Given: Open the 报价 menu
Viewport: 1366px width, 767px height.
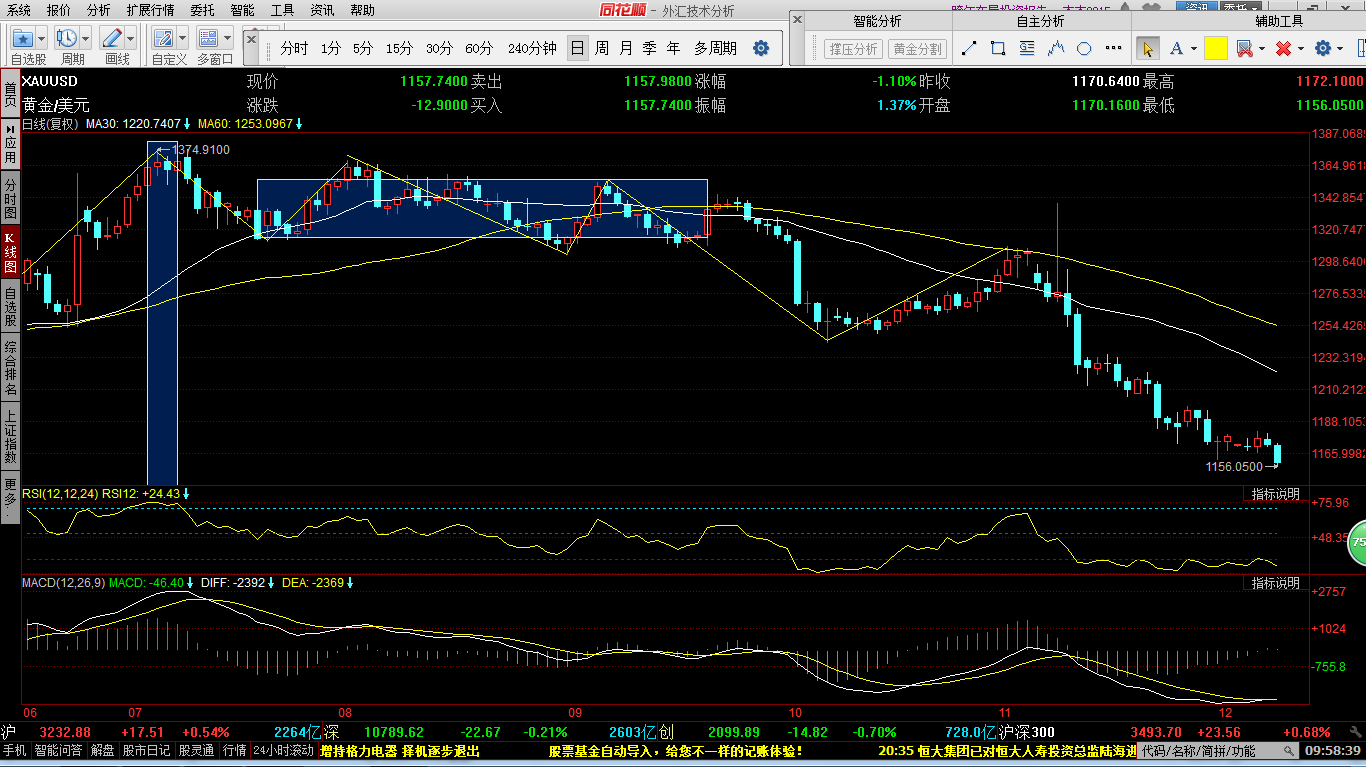Looking at the screenshot, I should point(59,10).
